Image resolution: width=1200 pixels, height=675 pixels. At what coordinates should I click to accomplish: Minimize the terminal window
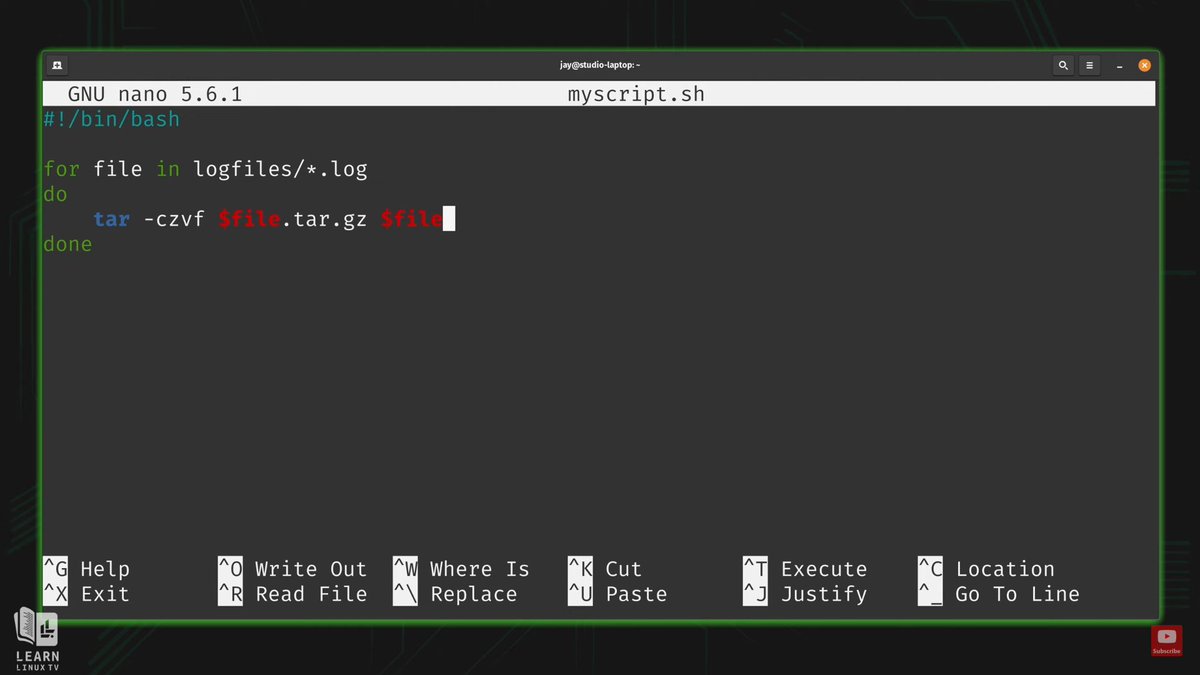click(x=1120, y=66)
